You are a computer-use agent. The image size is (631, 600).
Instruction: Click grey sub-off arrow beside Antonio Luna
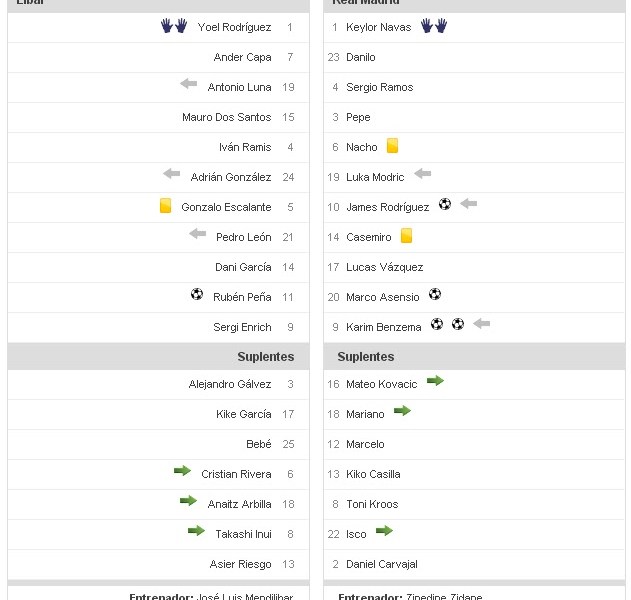pyautogui.click(x=188, y=84)
